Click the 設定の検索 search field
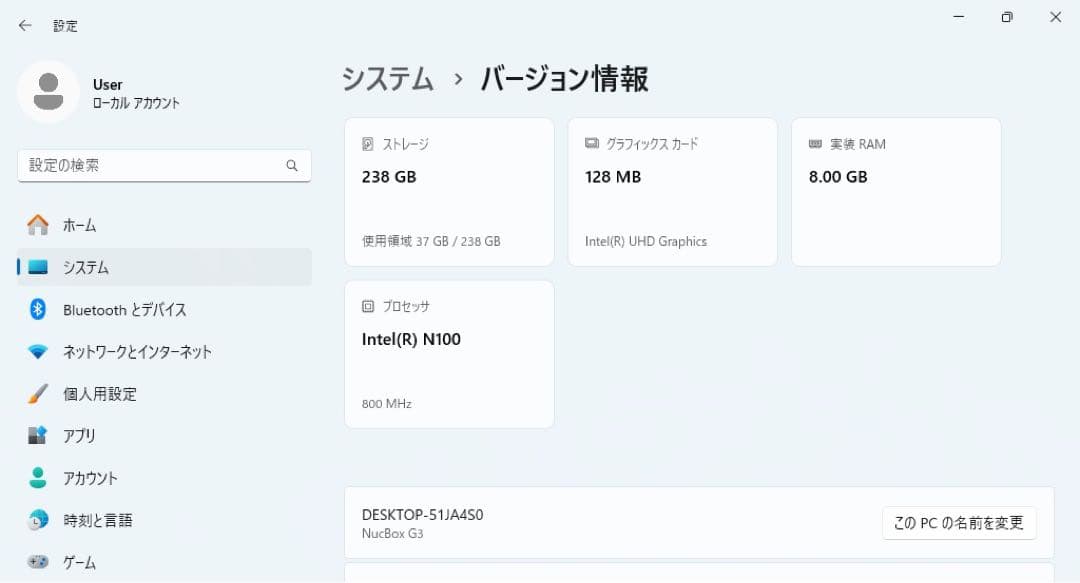This screenshot has height=583, width=1080. 150,165
